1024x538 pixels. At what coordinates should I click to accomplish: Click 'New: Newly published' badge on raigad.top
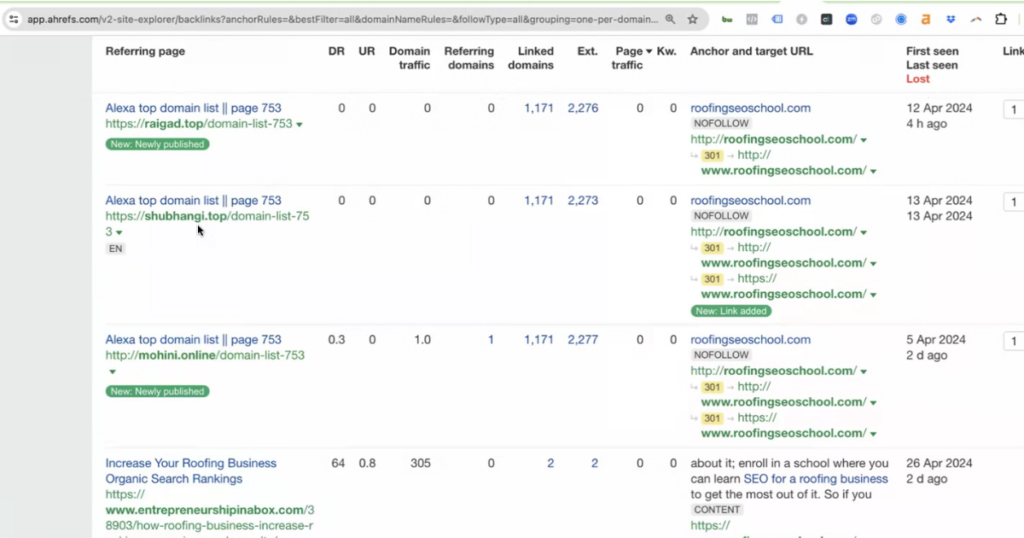[x=157, y=144]
